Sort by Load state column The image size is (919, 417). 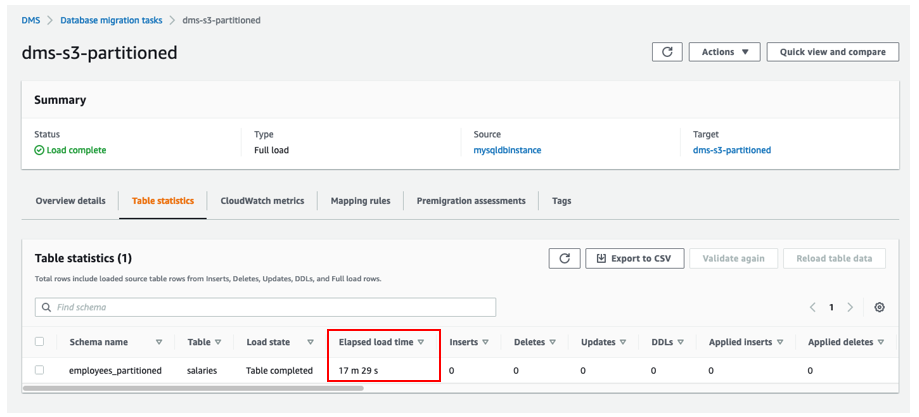pyautogui.click(x=311, y=342)
